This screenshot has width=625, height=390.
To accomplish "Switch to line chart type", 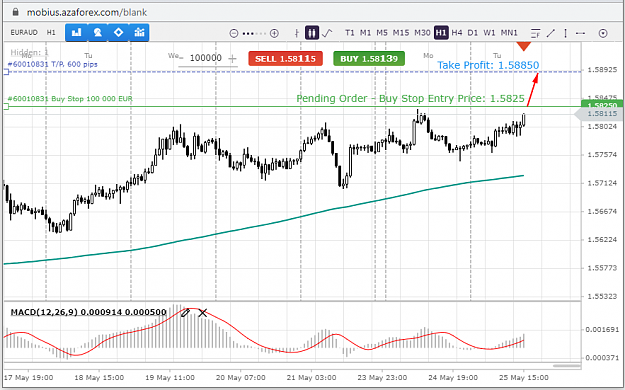I will 327,33.
